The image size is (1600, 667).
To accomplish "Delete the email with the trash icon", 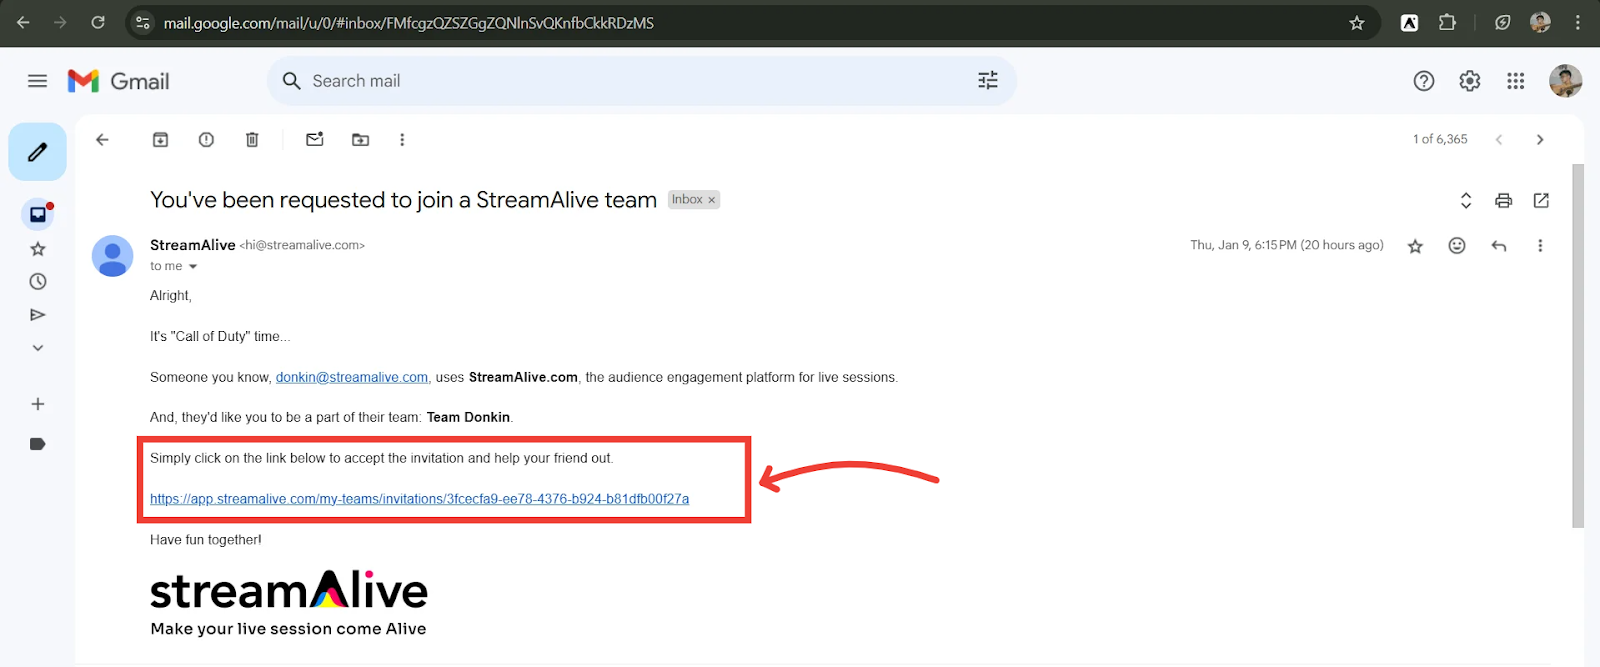I will pos(252,140).
